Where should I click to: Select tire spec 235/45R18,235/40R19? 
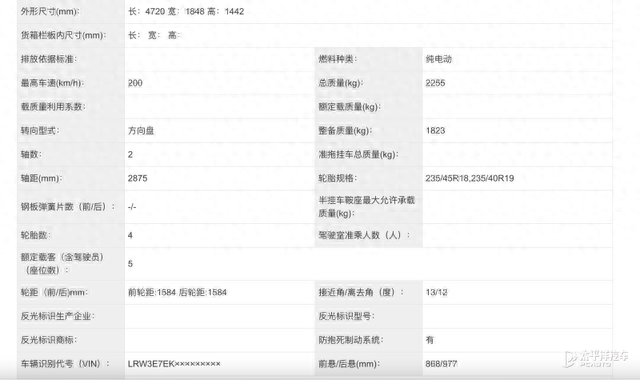(470, 178)
